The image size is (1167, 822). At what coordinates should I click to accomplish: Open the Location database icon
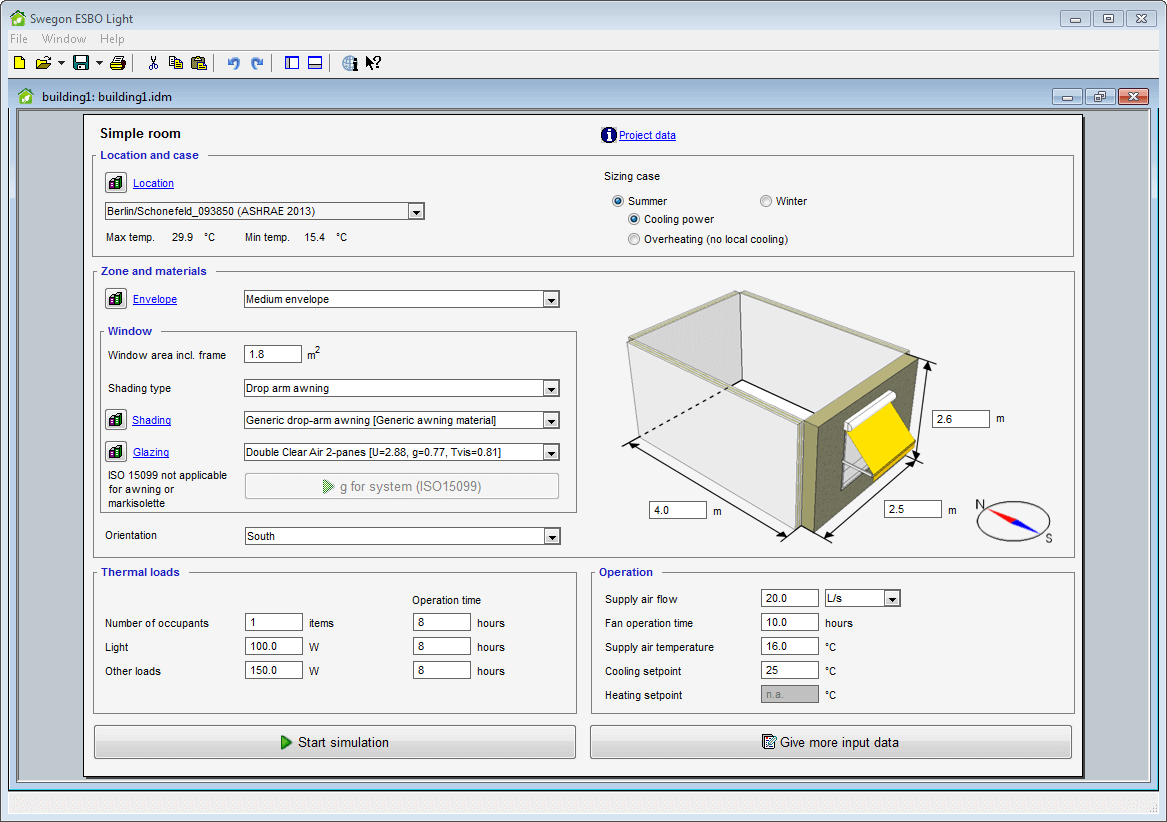coord(116,183)
